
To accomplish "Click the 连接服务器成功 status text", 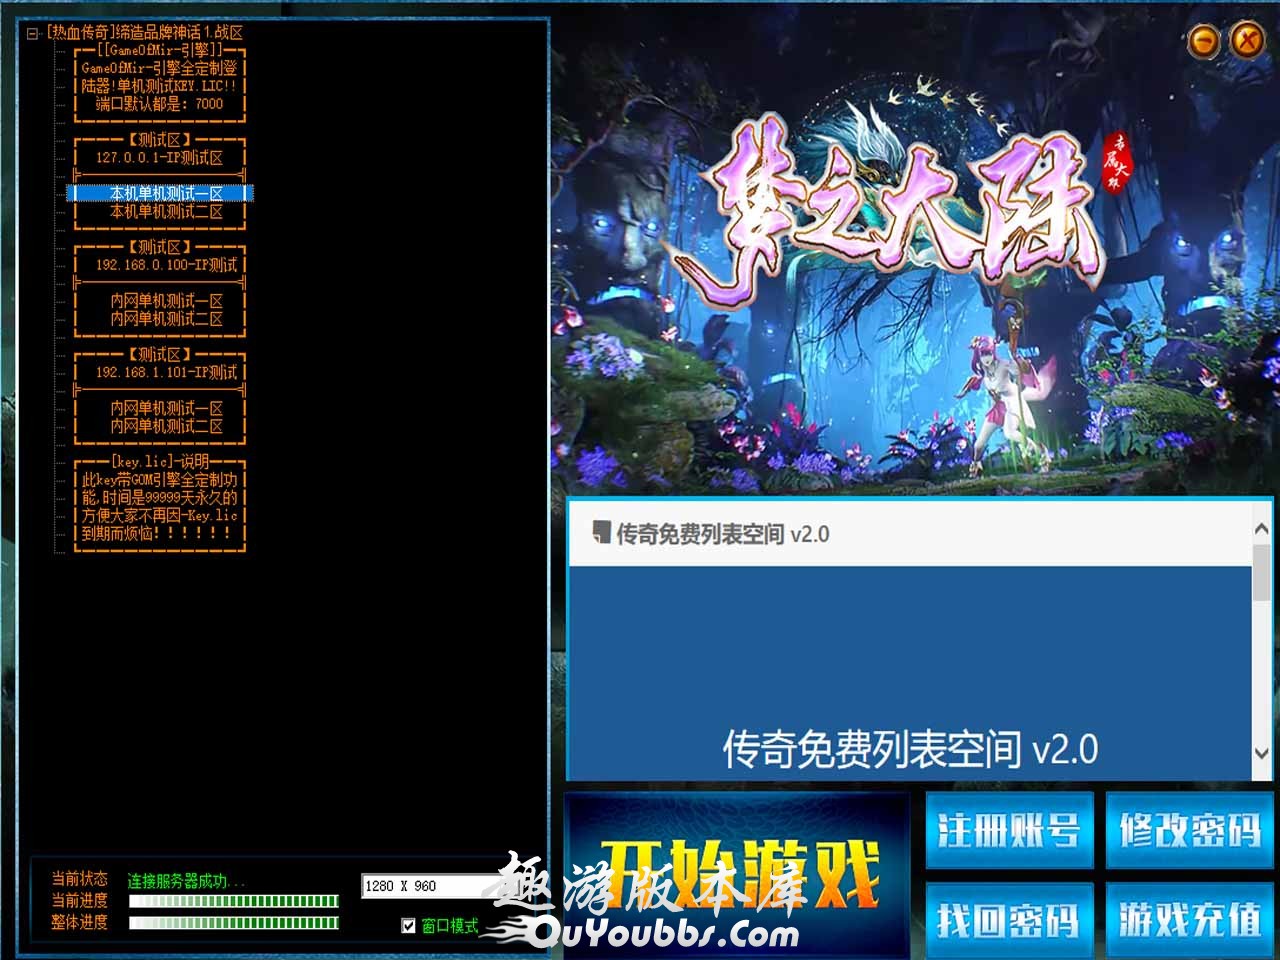I will click(x=186, y=881).
